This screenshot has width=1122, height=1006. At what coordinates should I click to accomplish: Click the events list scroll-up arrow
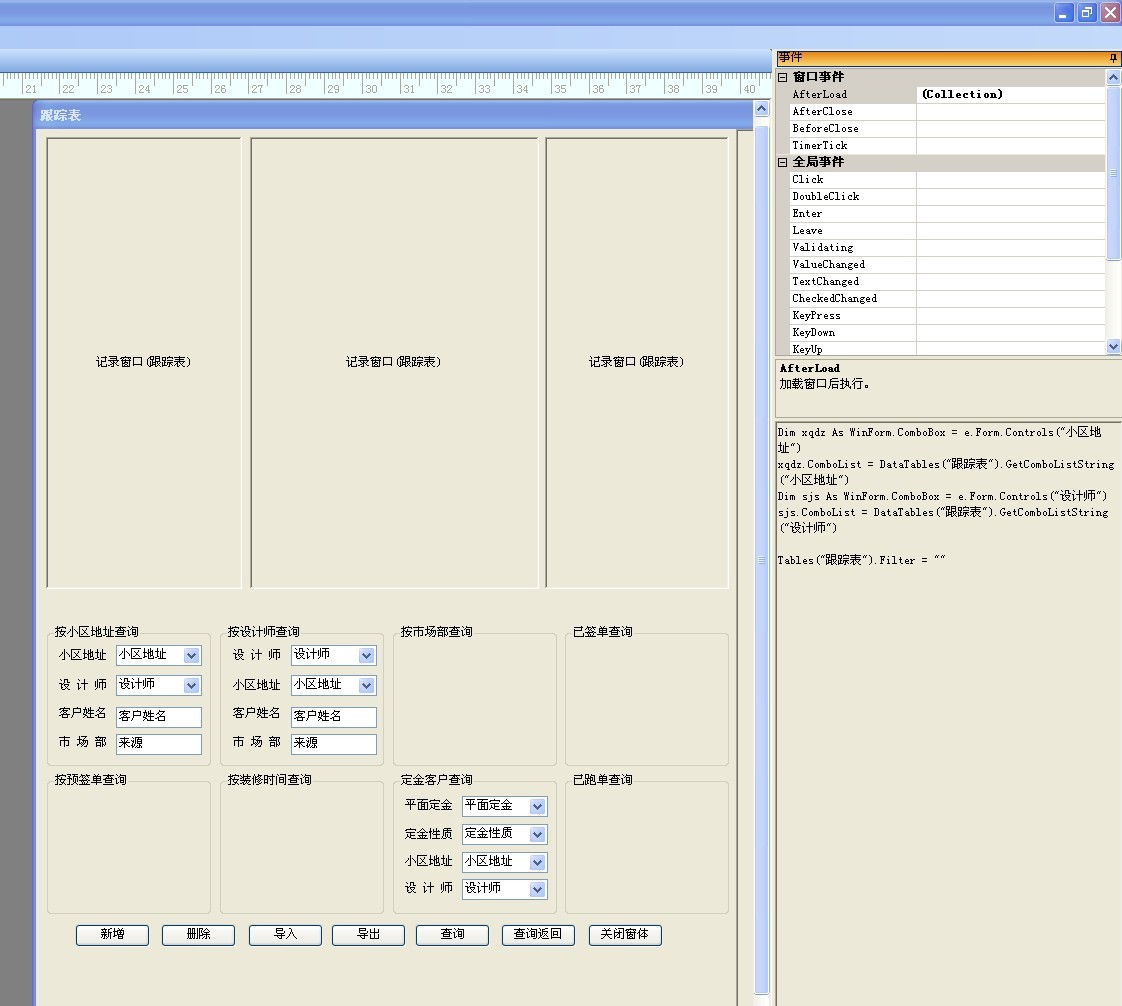click(x=1113, y=77)
